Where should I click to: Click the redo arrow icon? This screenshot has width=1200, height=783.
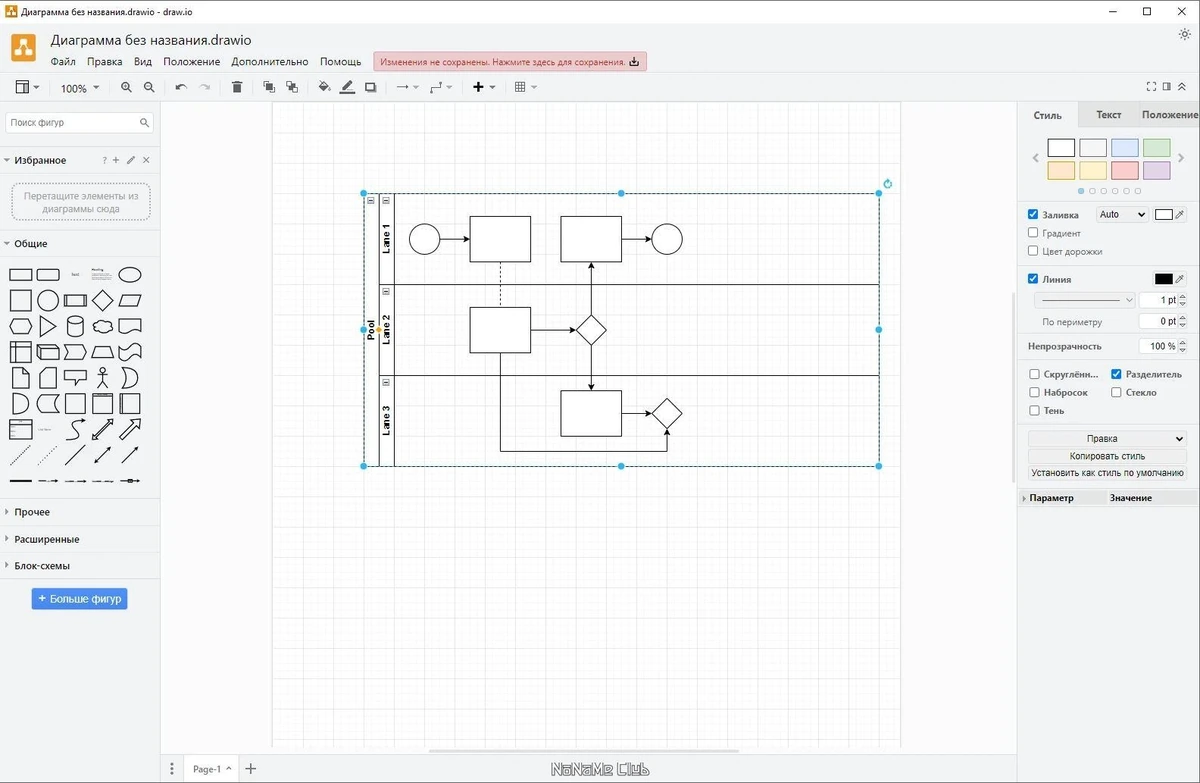click(x=205, y=88)
